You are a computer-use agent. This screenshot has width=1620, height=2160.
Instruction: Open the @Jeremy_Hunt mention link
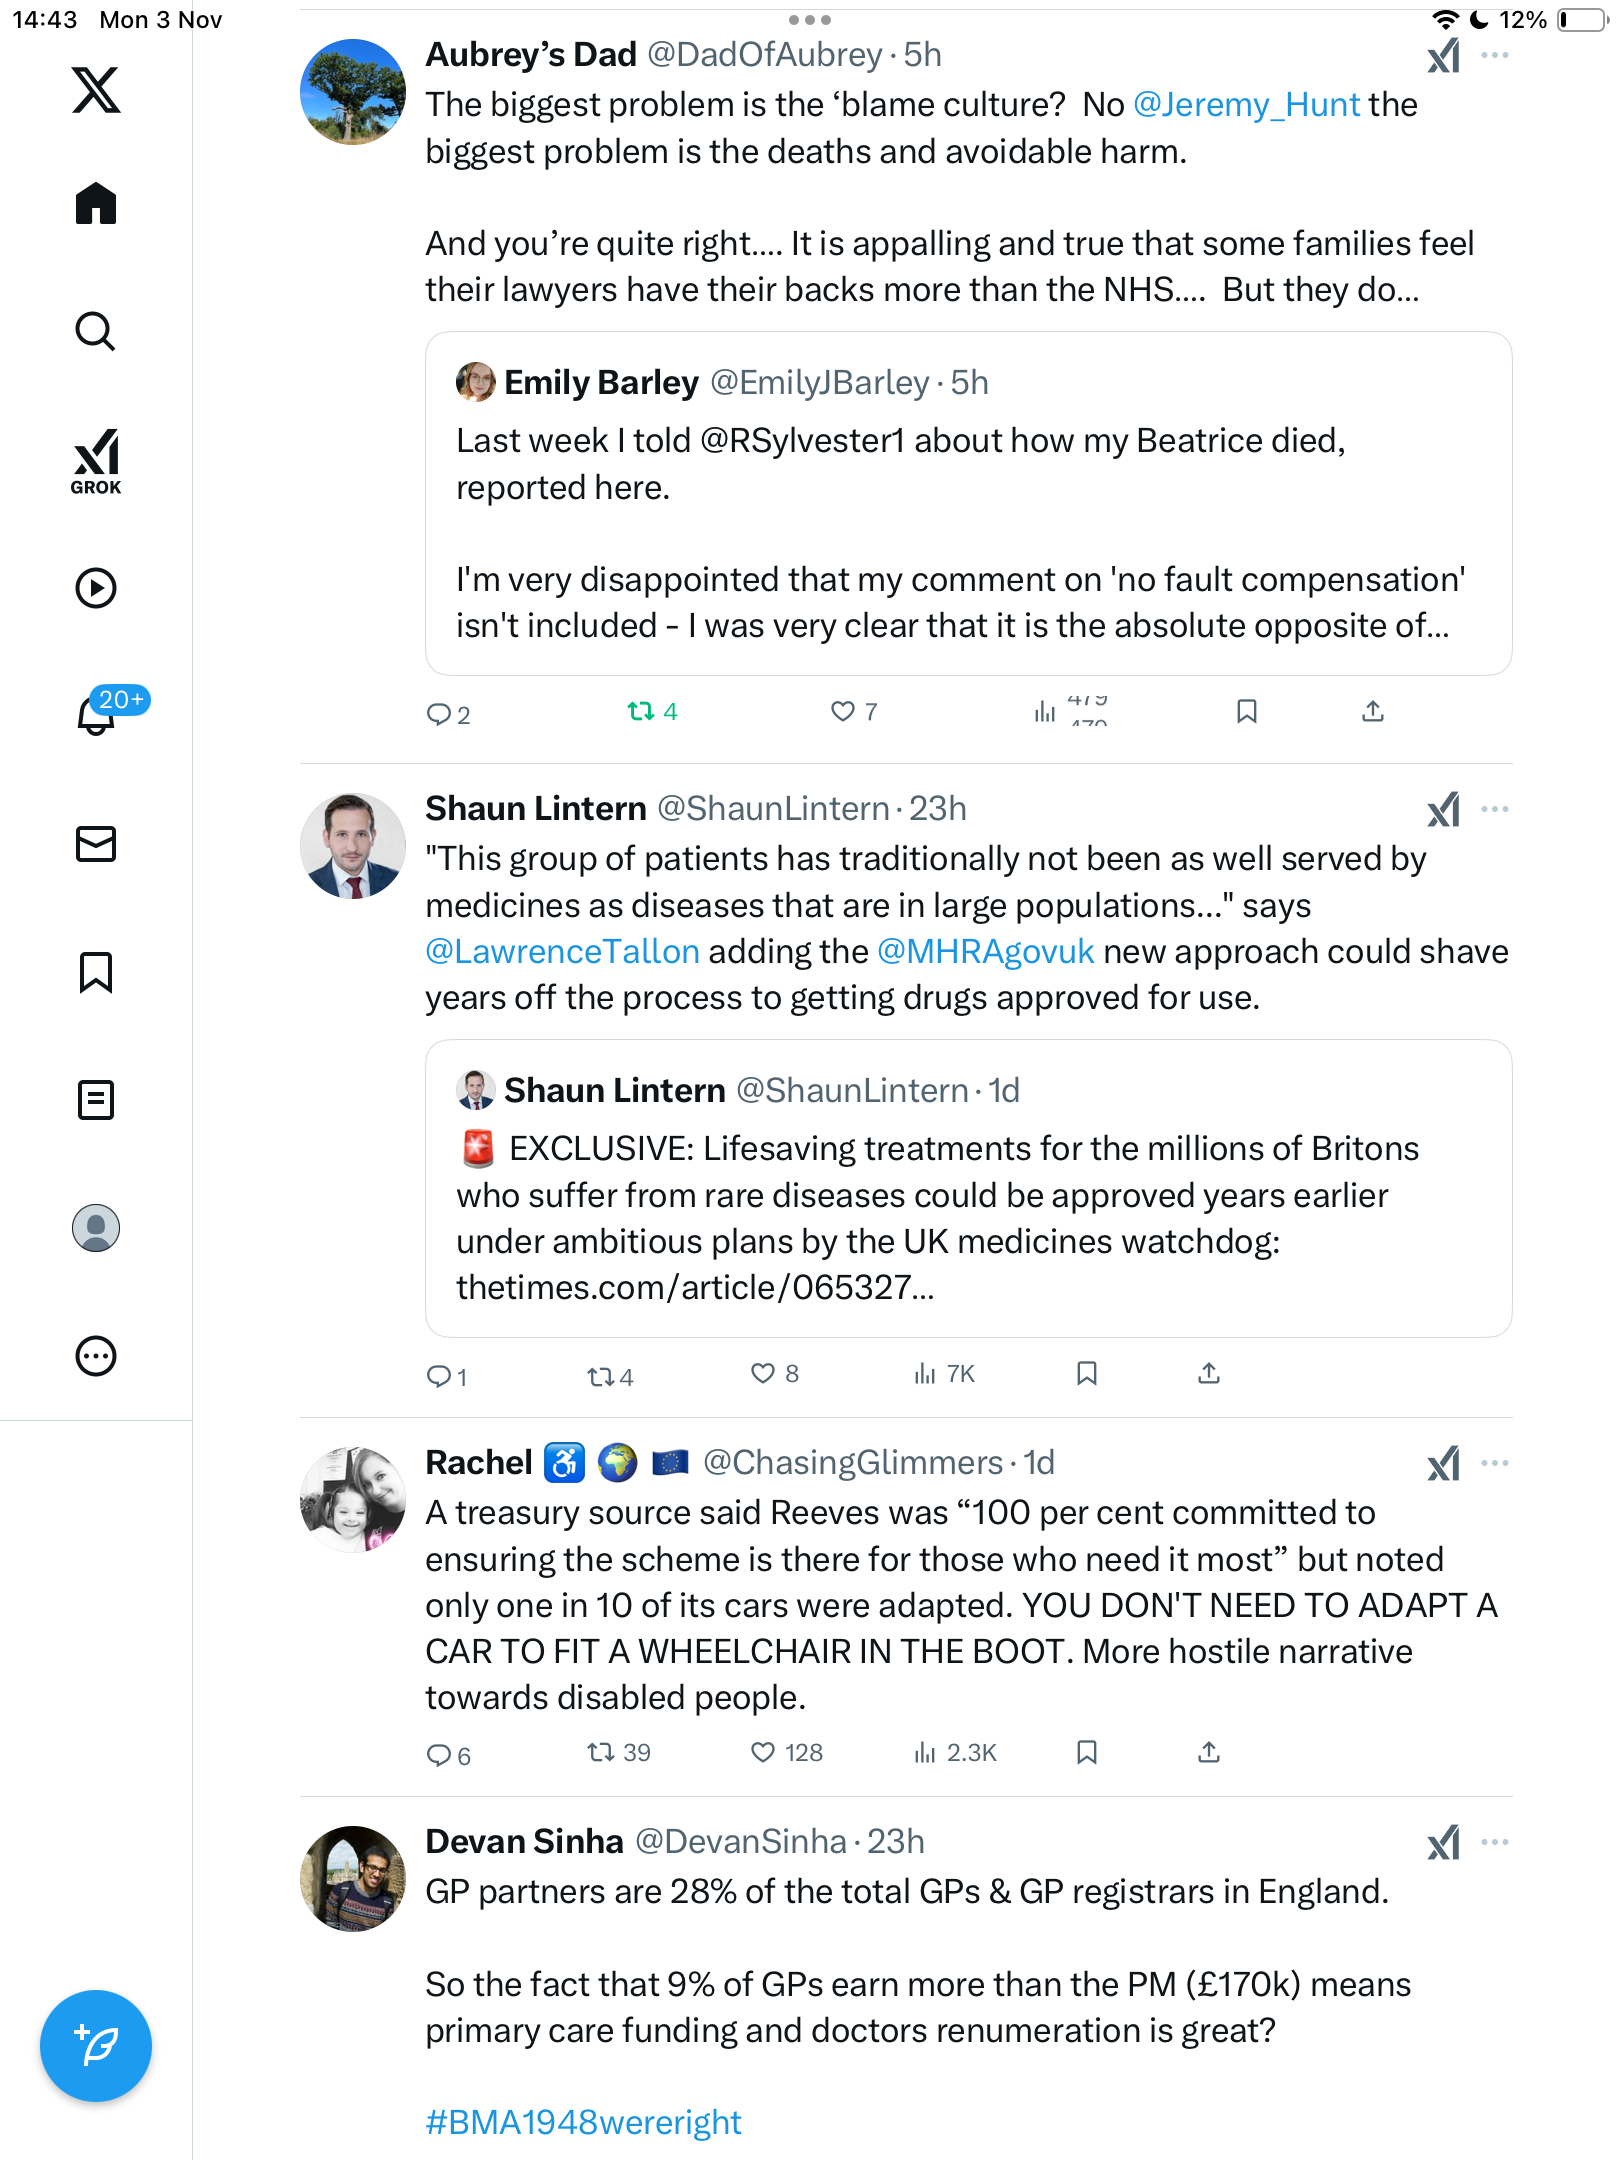[x=1246, y=105]
